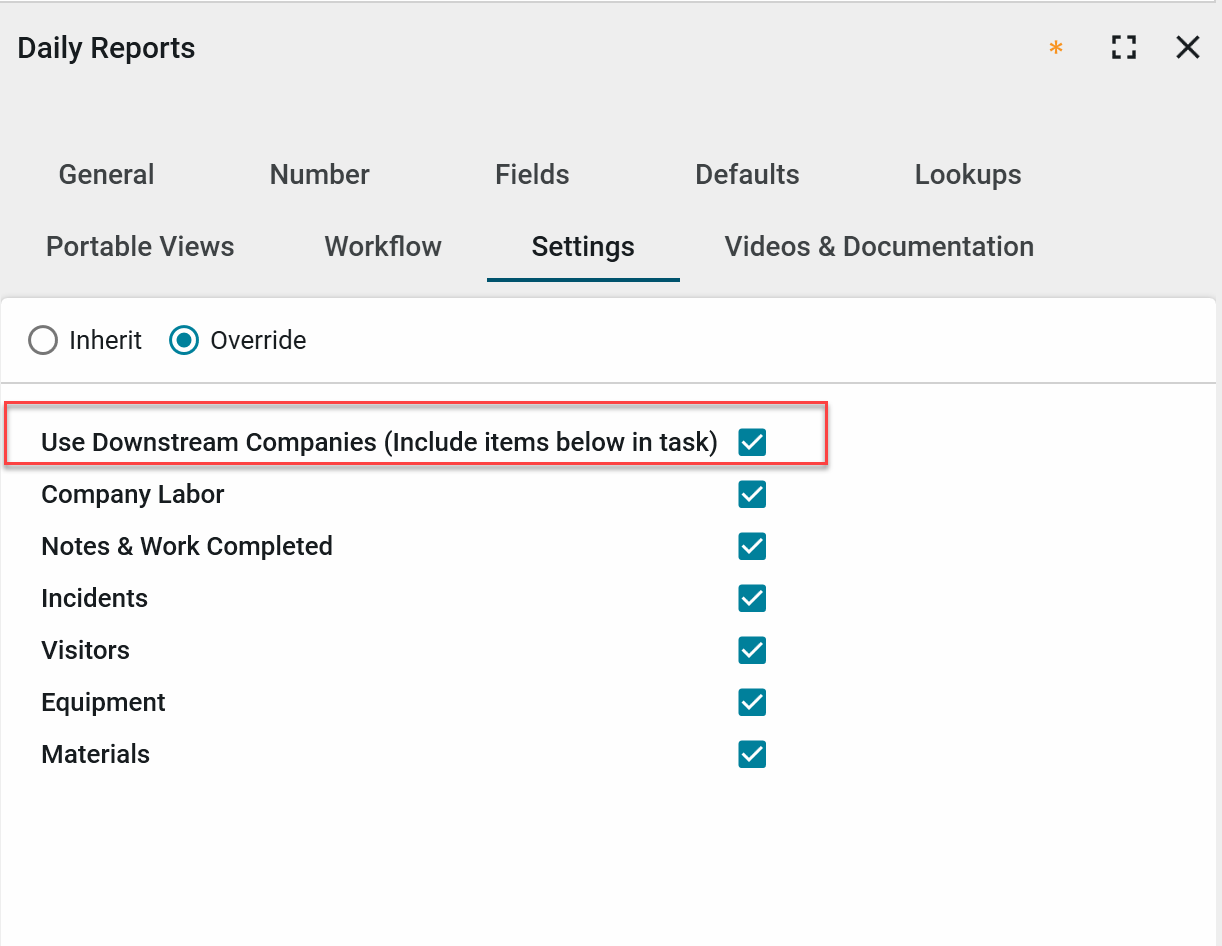
Task: Switch to the Workflow tab
Action: point(383,246)
